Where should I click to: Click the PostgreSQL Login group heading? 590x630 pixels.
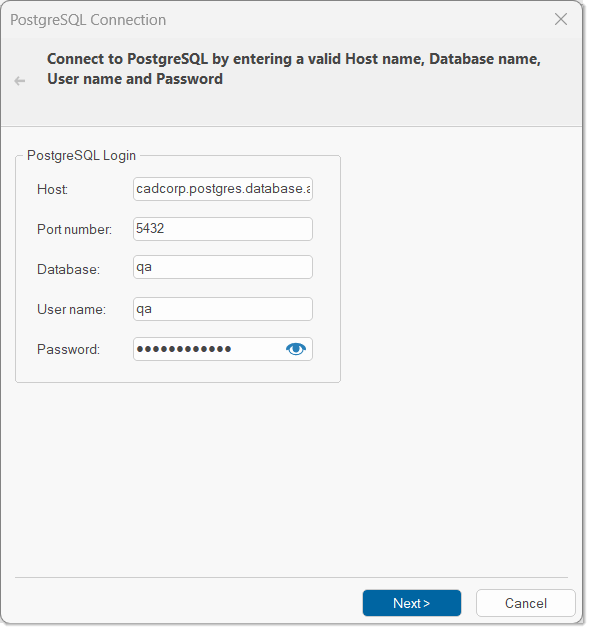click(82, 155)
